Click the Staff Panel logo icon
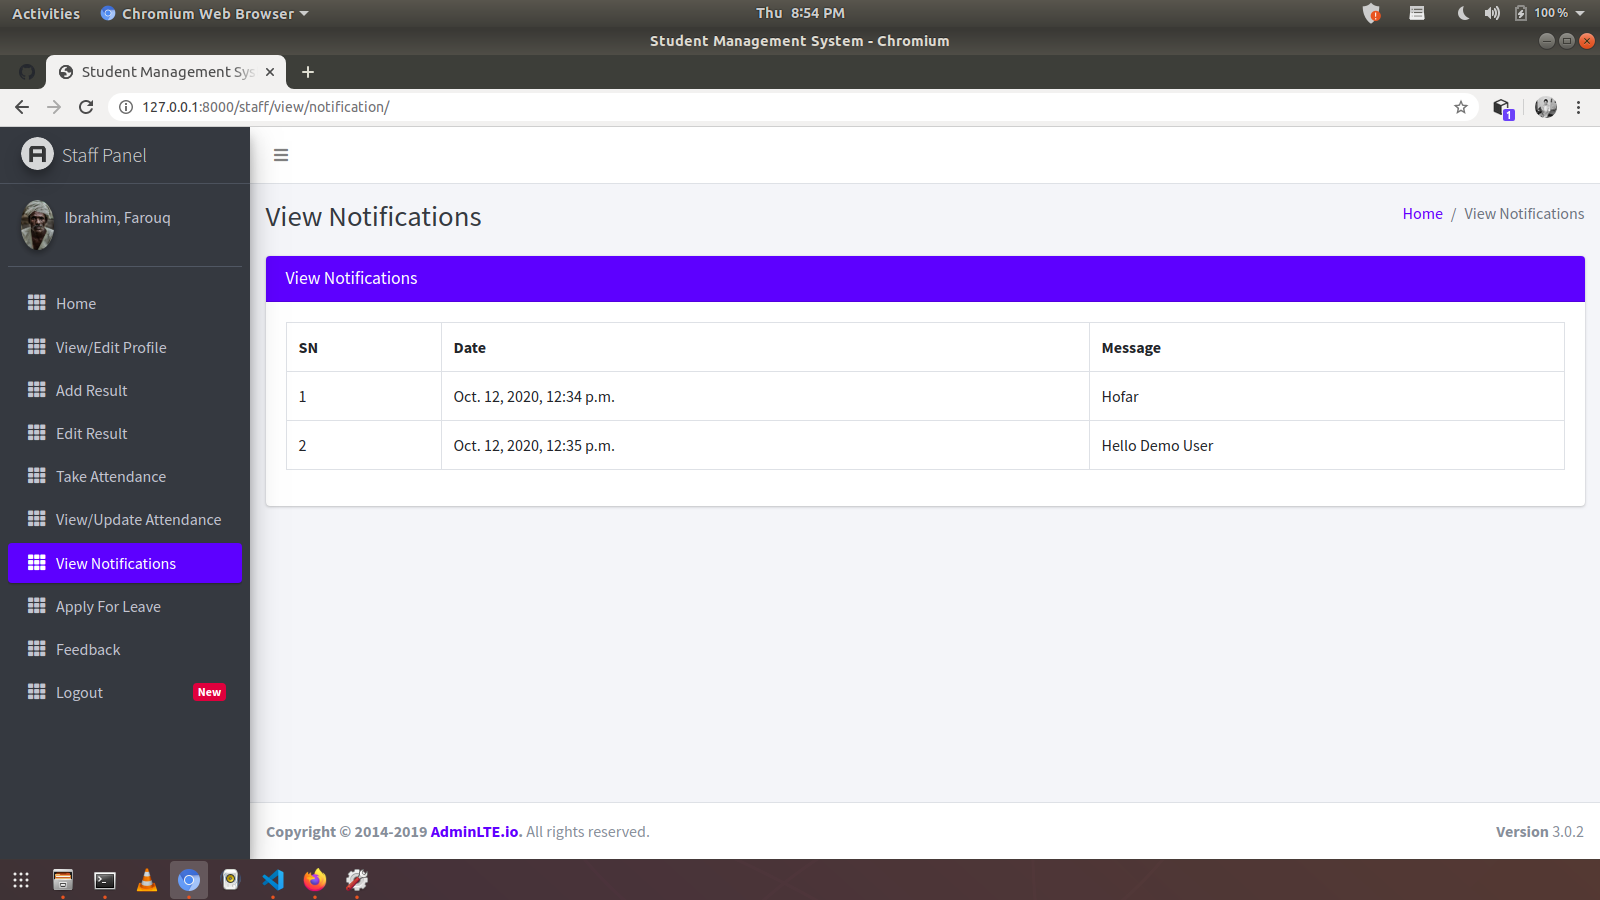The image size is (1600, 900). pos(37,154)
